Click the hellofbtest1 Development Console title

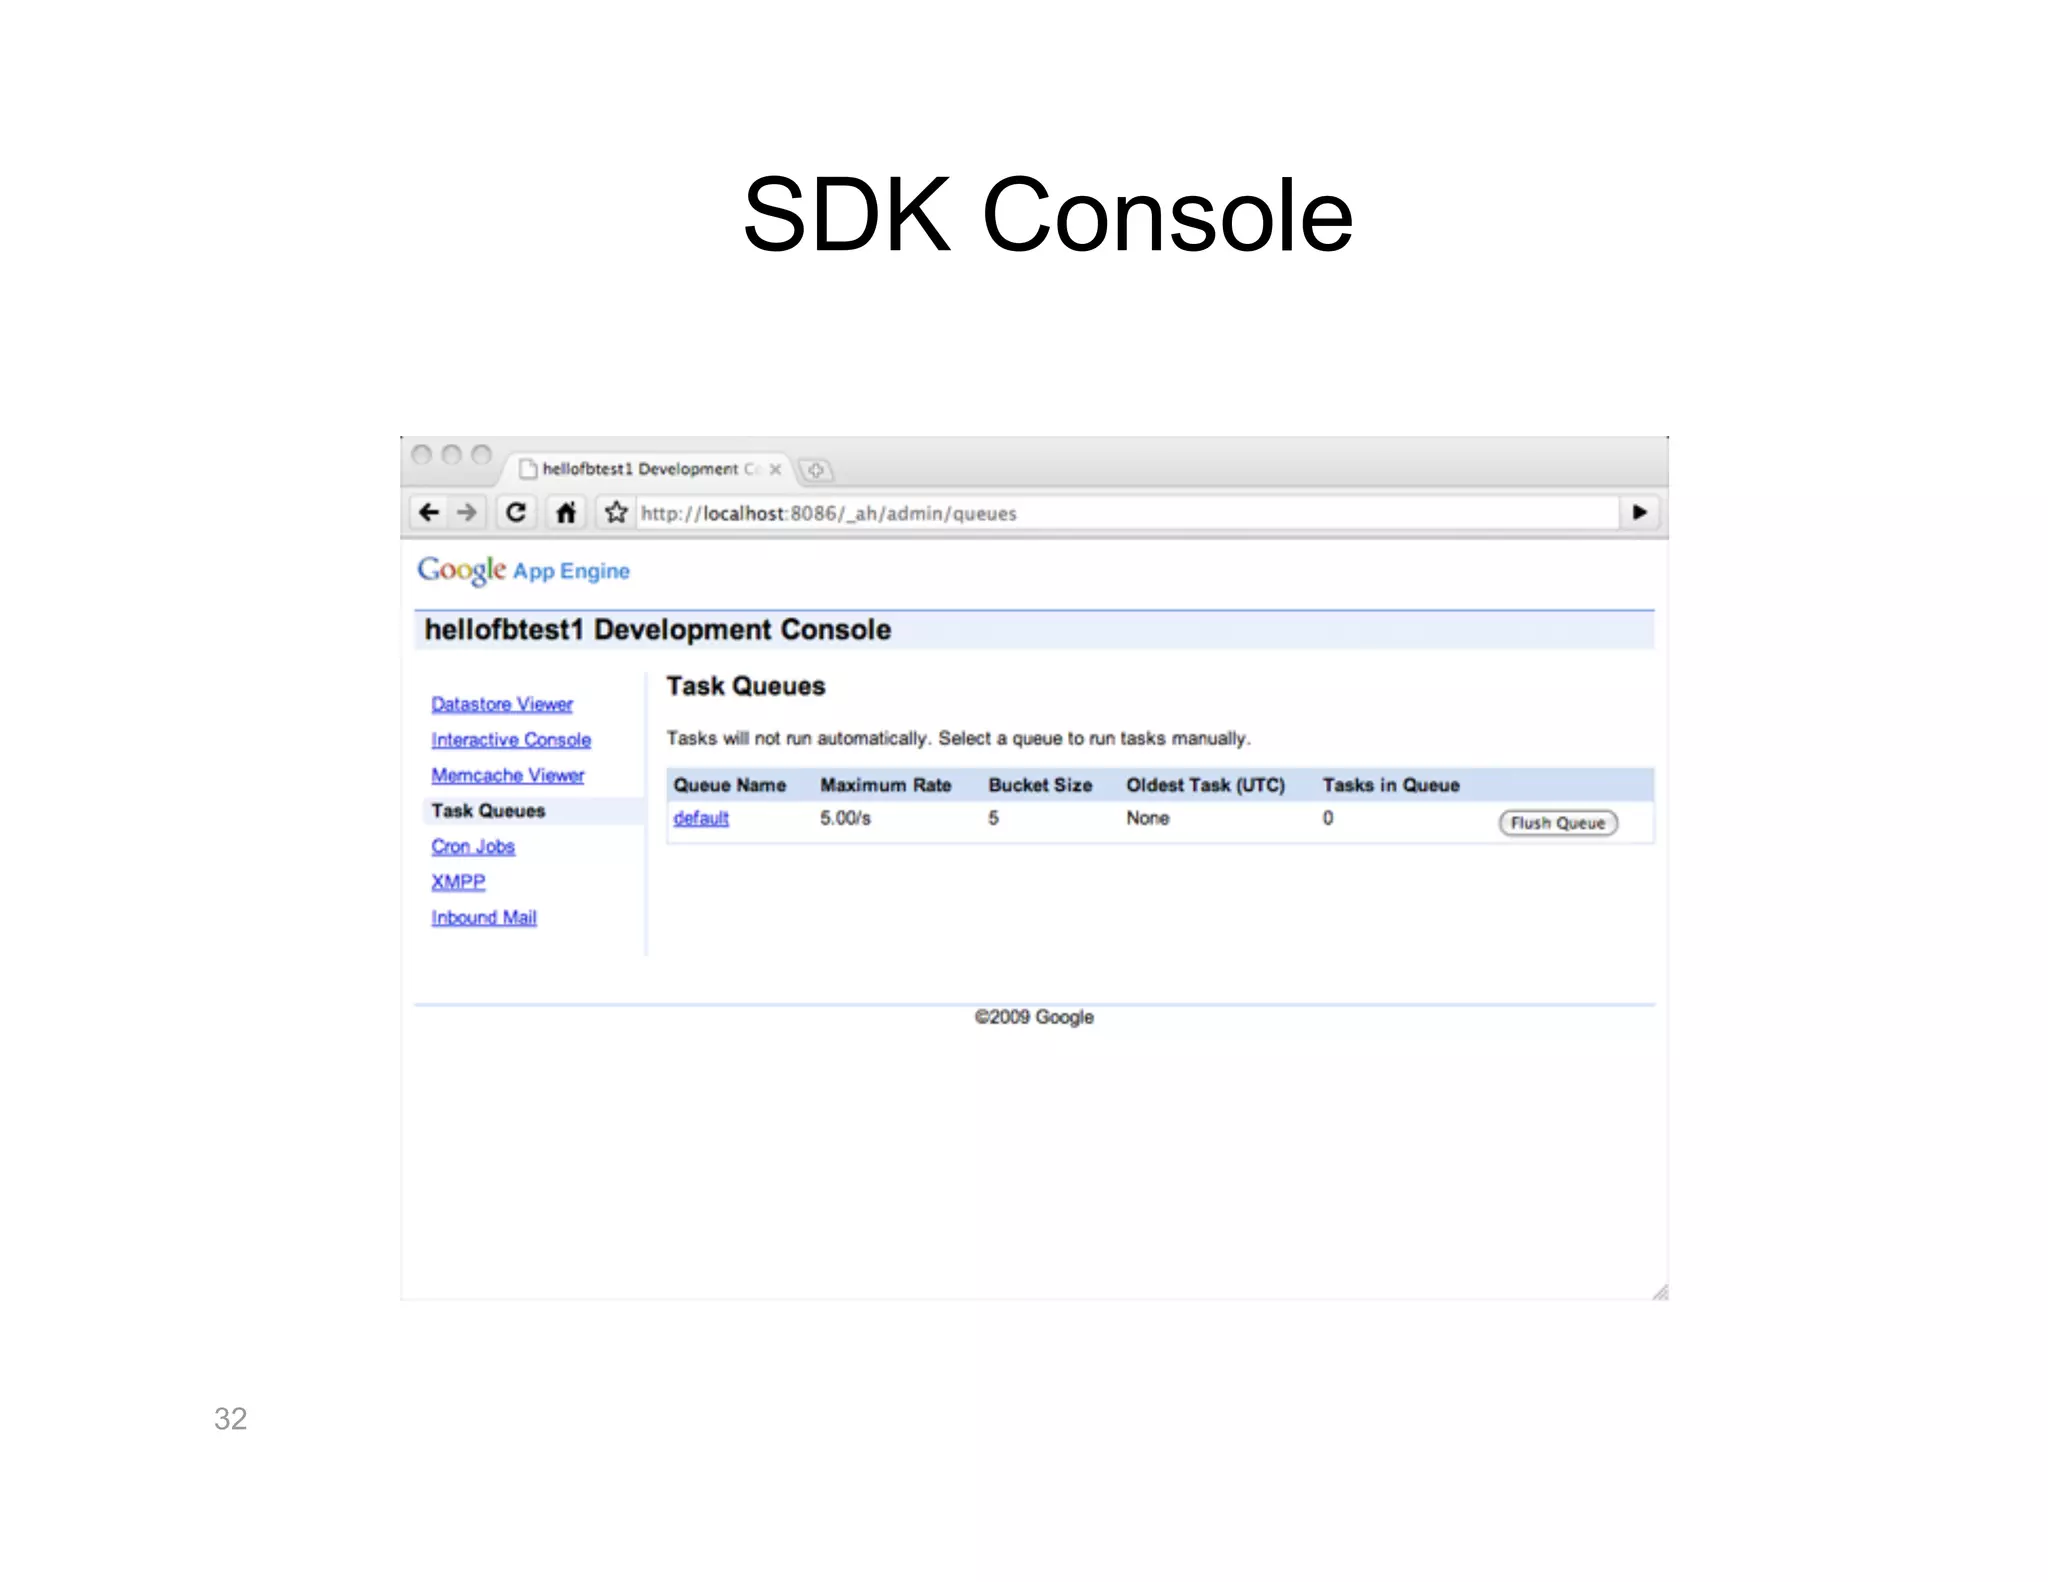click(658, 630)
